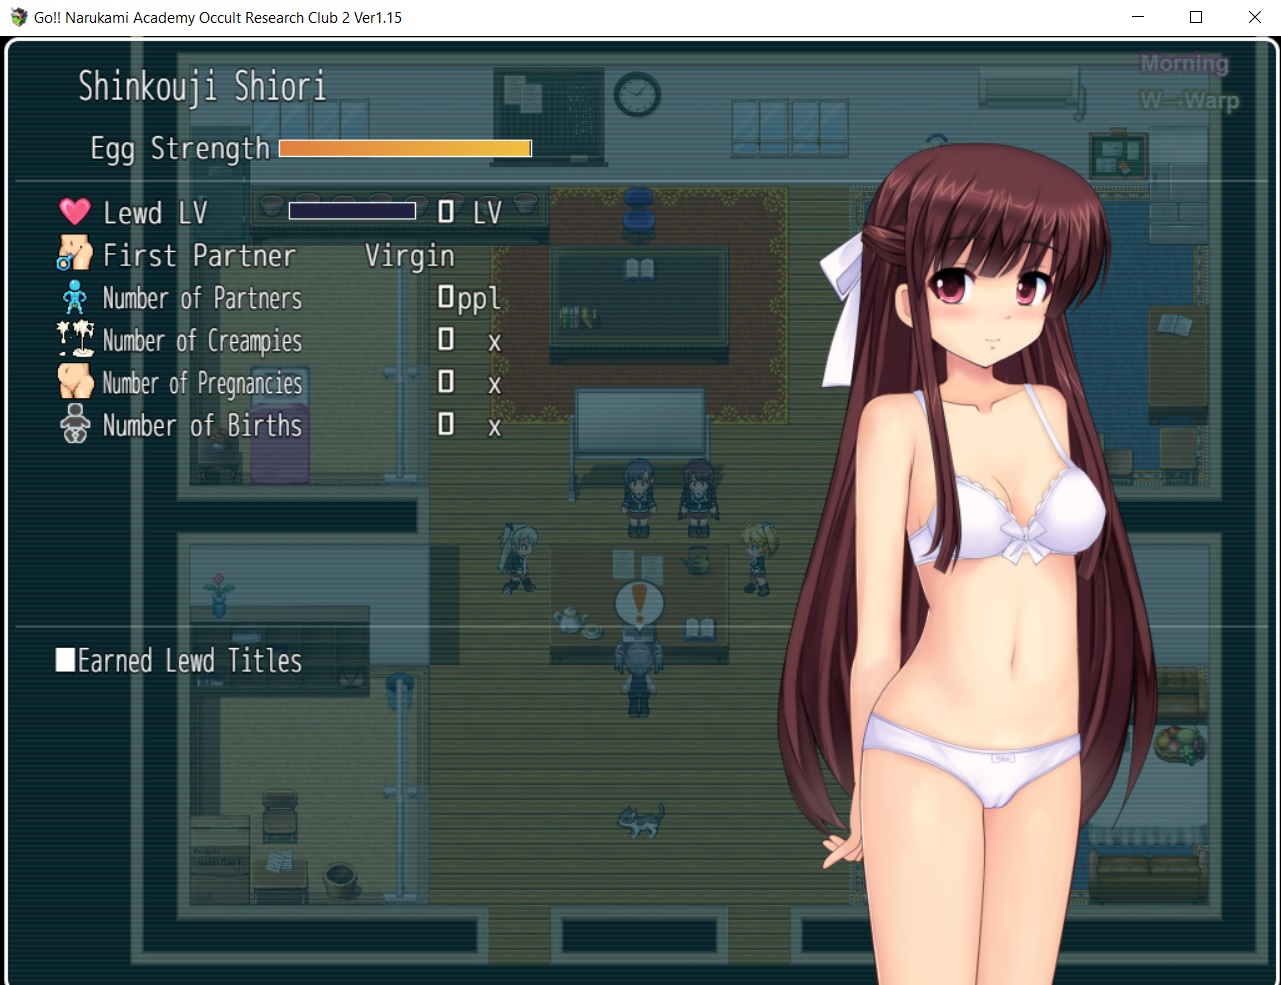Click the "Number of Pregnancies" label
Image resolution: width=1281 pixels, height=985 pixels.
tap(202, 384)
